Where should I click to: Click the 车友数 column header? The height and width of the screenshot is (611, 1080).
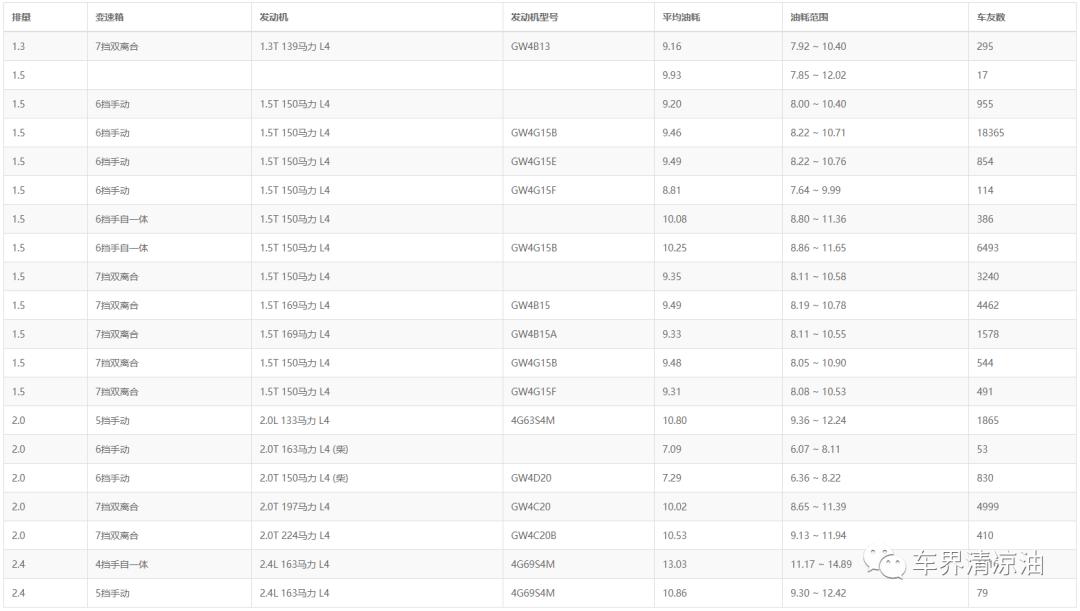click(x=991, y=17)
